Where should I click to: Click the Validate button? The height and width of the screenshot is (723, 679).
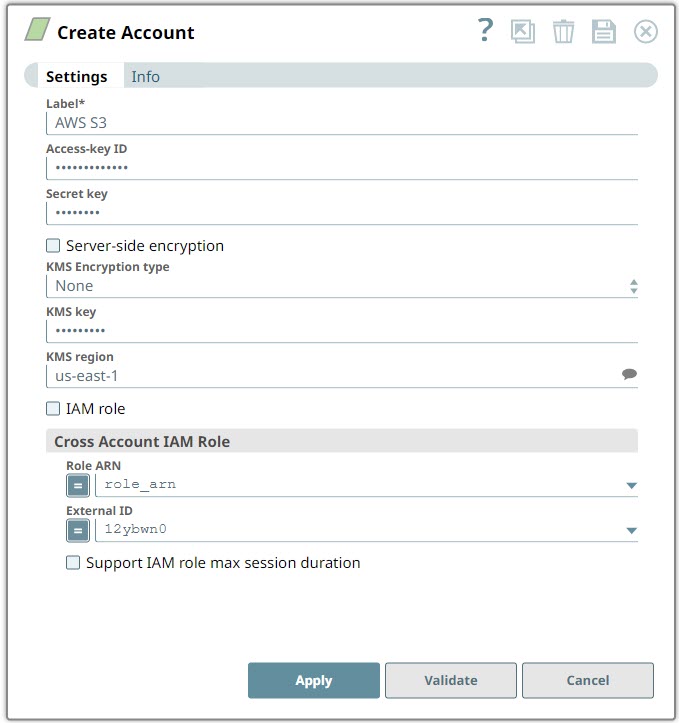450,680
